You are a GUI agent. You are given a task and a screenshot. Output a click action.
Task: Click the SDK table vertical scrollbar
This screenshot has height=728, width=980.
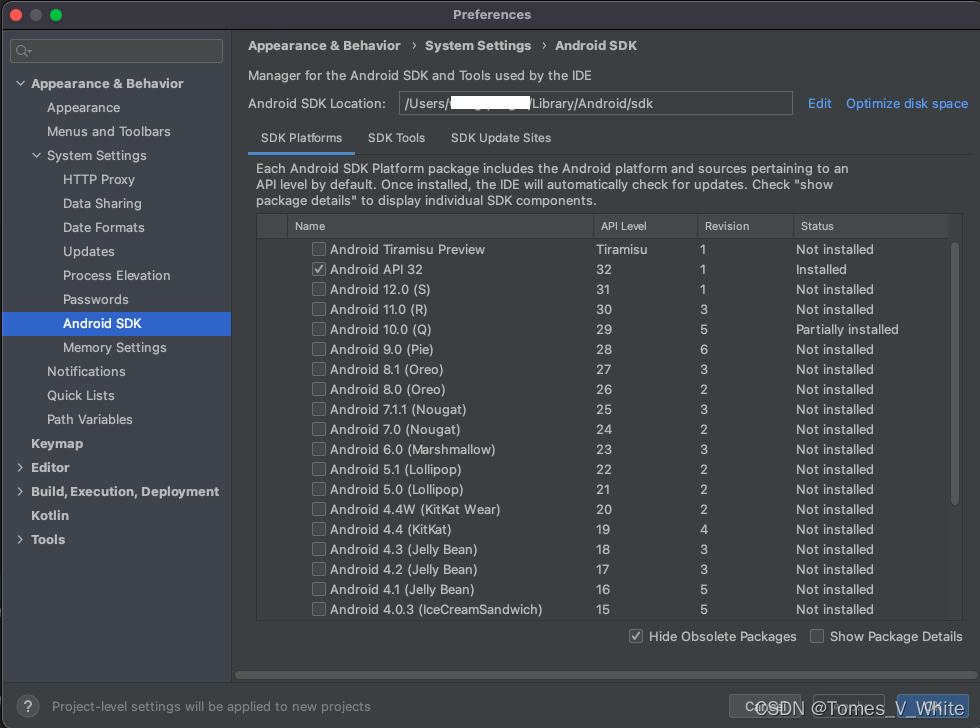[954, 373]
